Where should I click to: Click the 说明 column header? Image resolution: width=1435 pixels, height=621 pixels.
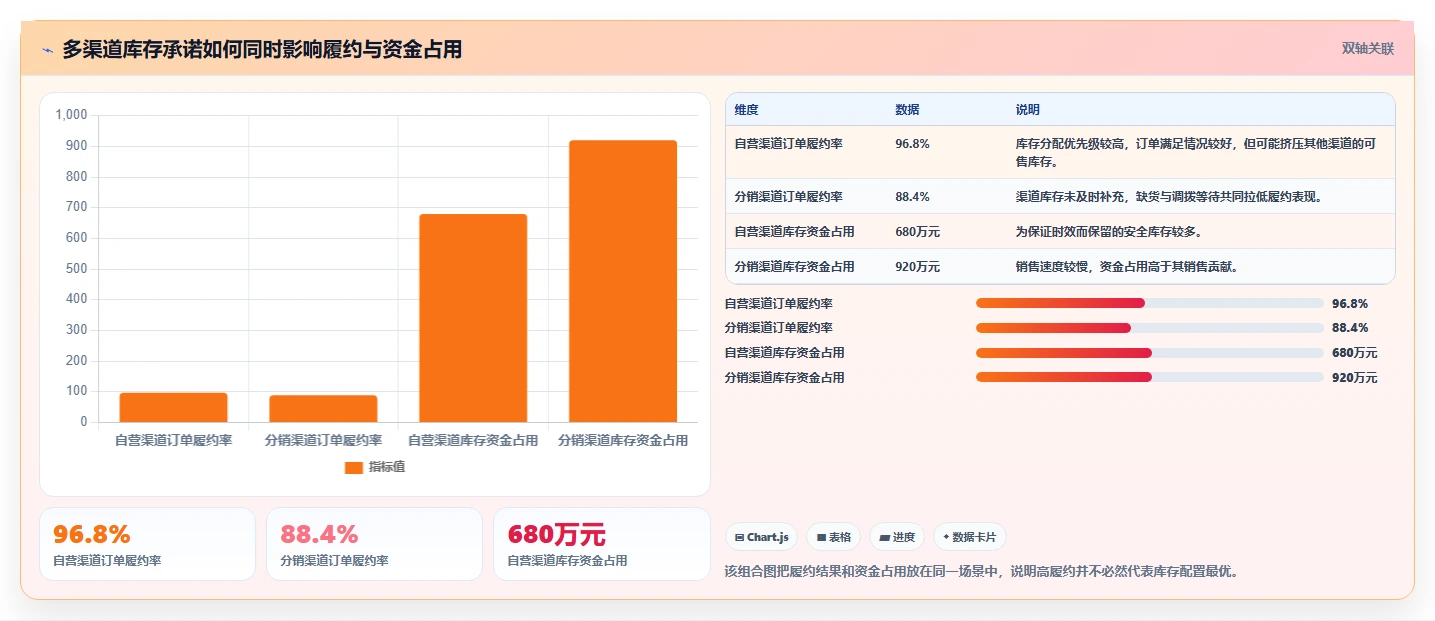[1027, 110]
